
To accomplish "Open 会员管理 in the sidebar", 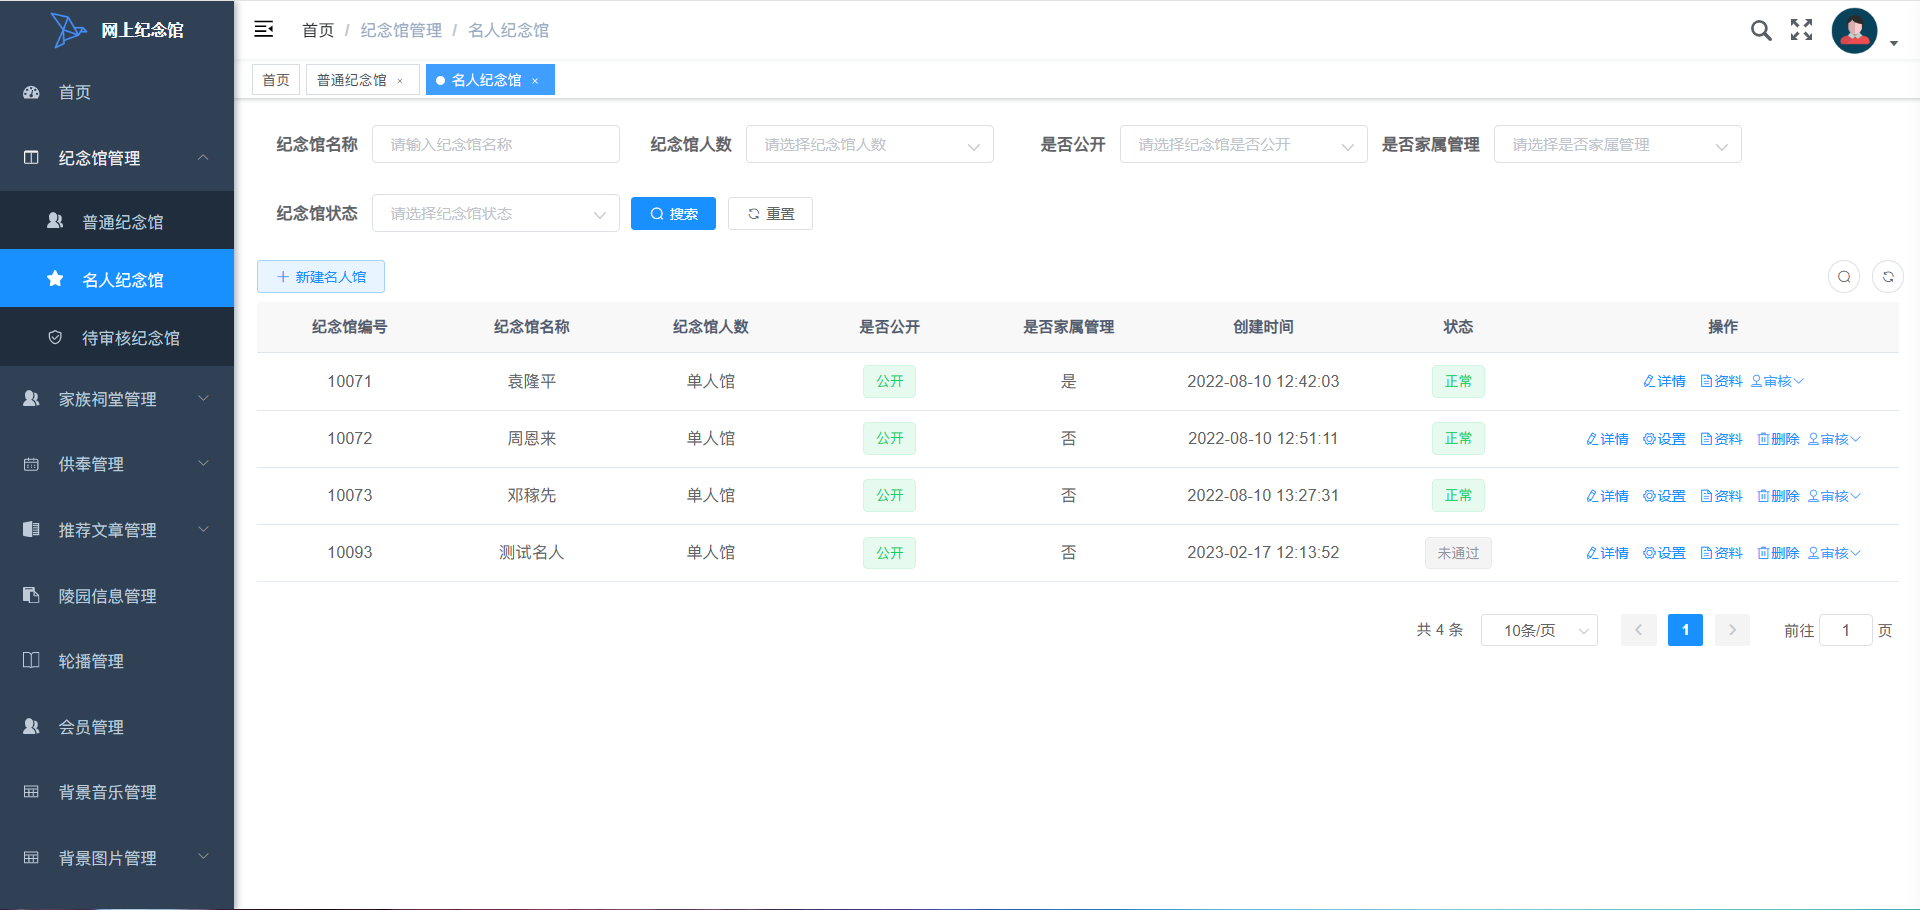I will [x=117, y=727].
